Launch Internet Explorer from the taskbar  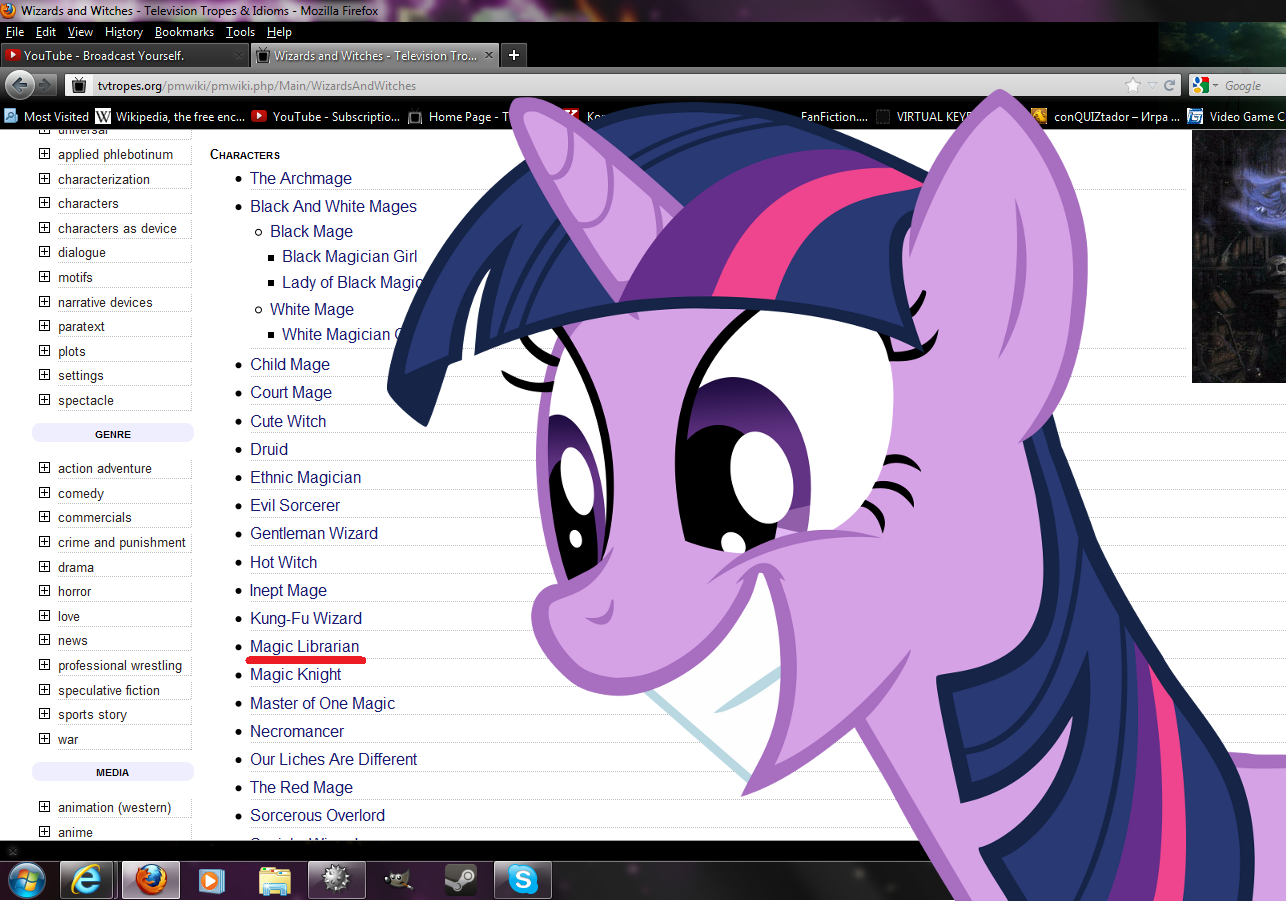click(x=87, y=880)
